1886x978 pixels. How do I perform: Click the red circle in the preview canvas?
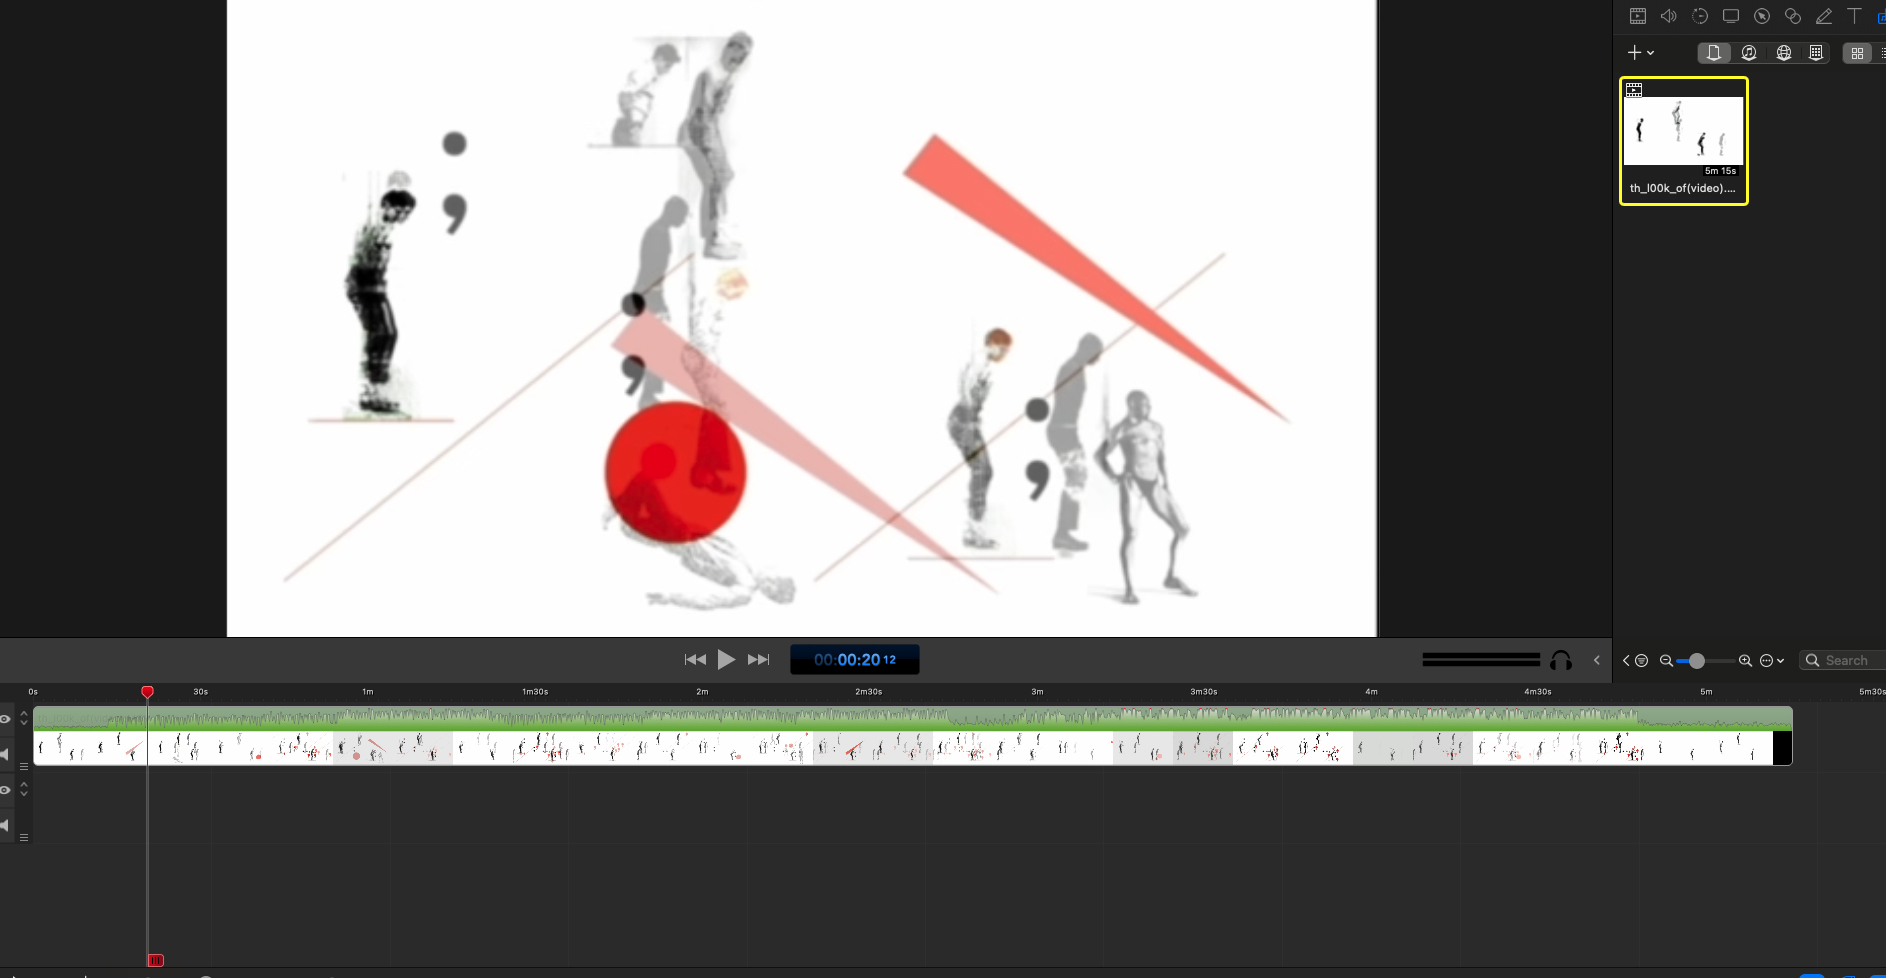tap(675, 472)
